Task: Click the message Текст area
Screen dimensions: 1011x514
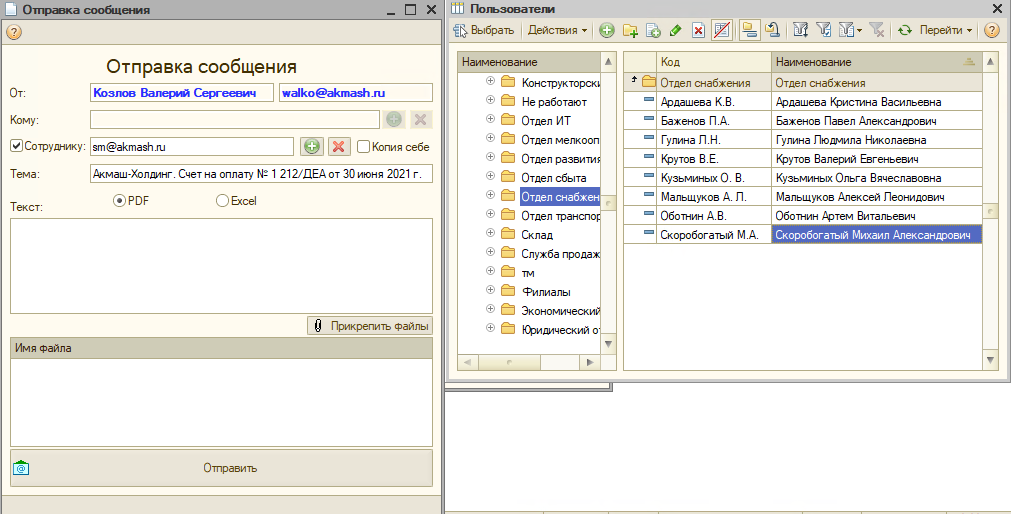Action: click(x=221, y=266)
